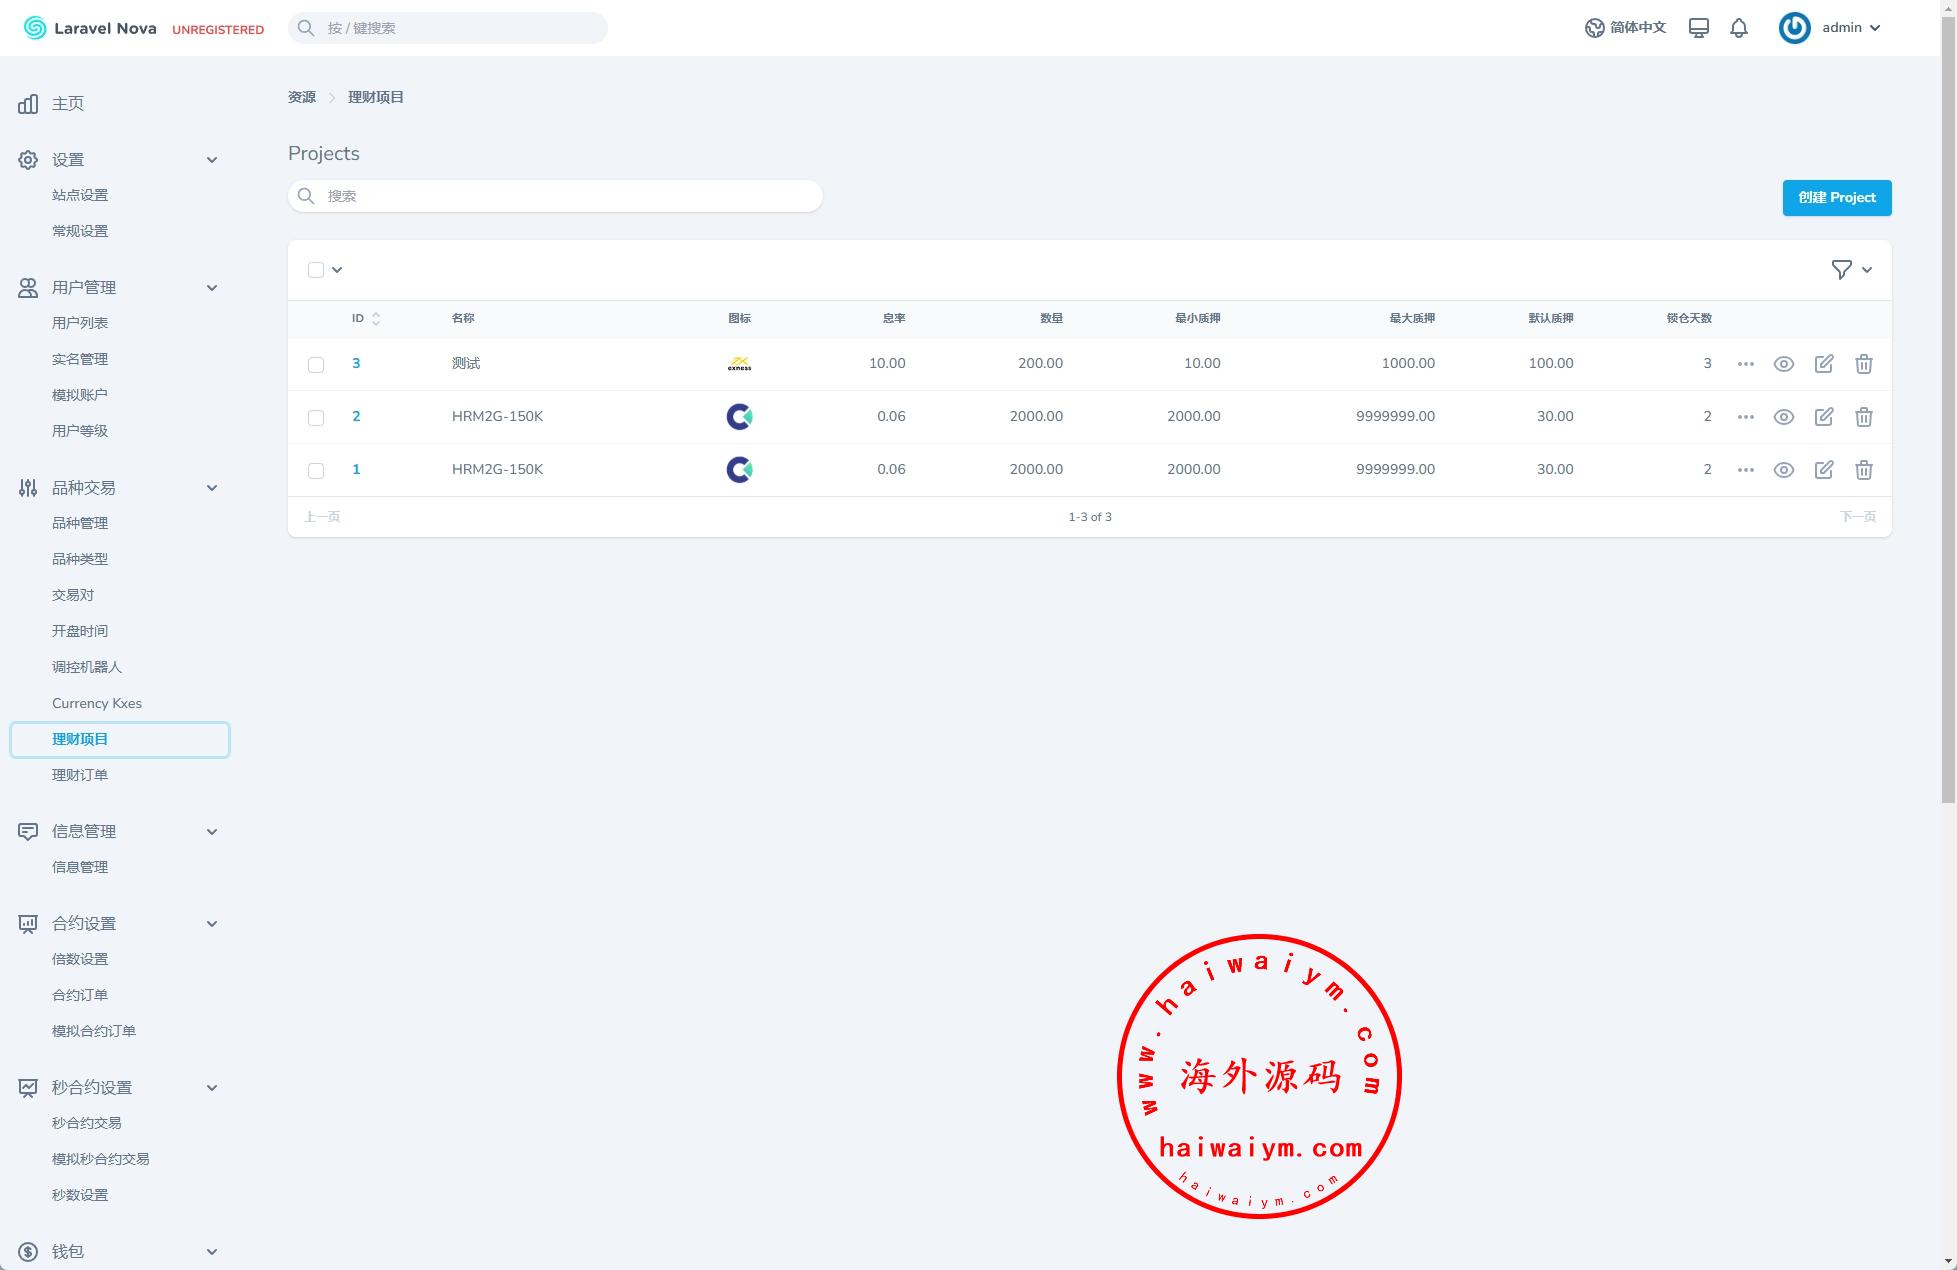Go to 用户列表 in the sidebar

(x=80, y=323)
